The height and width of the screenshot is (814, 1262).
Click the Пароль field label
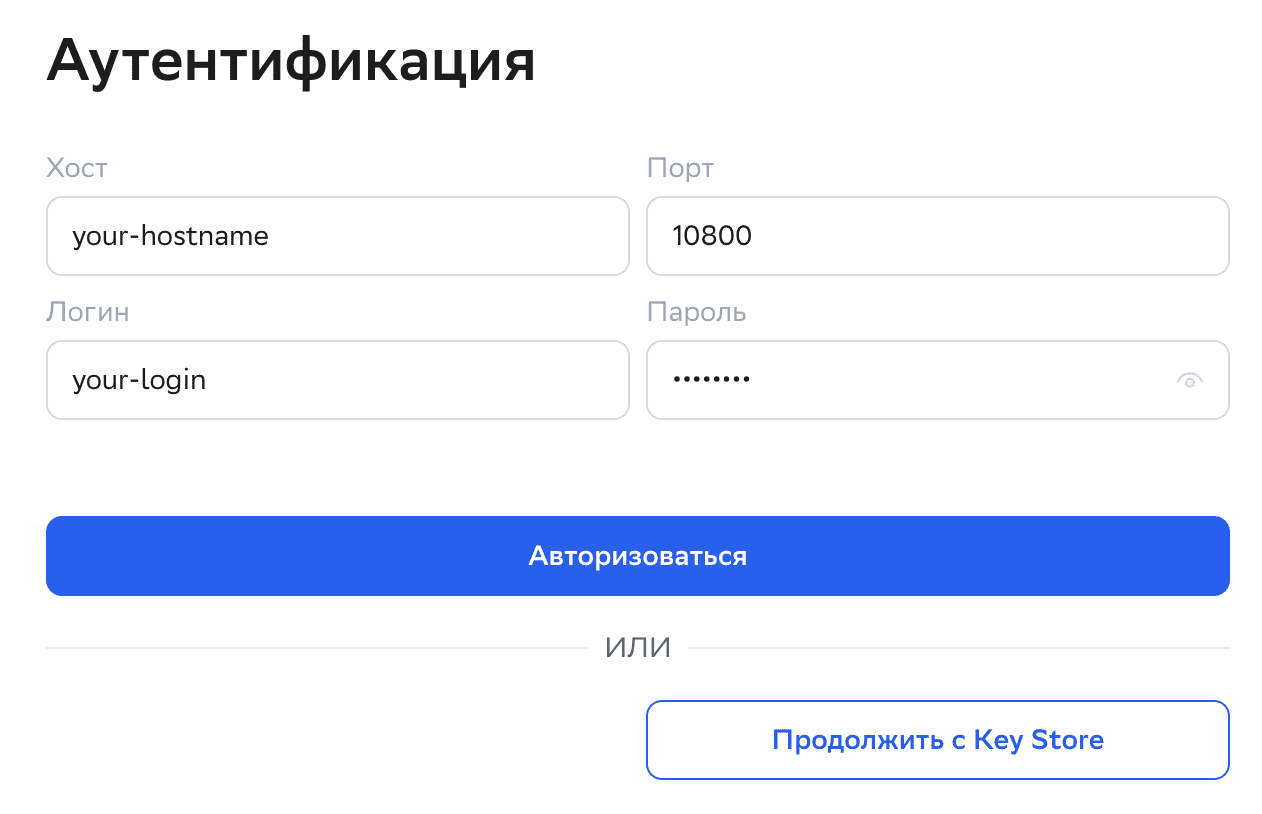coord(696,312)
